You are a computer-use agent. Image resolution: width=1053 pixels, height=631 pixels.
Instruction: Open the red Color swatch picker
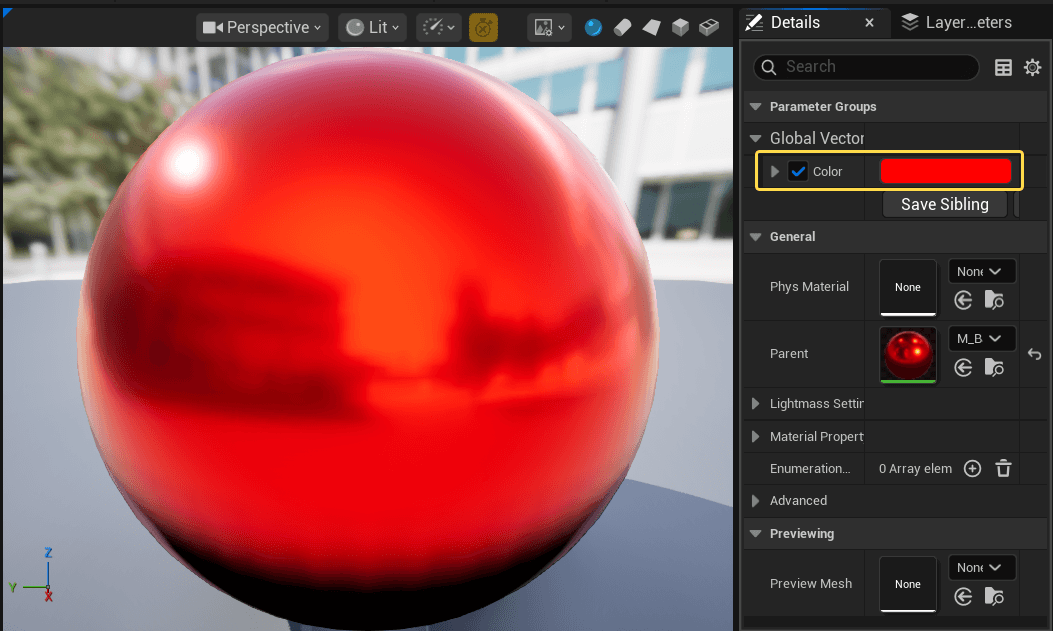coord(945,171)
